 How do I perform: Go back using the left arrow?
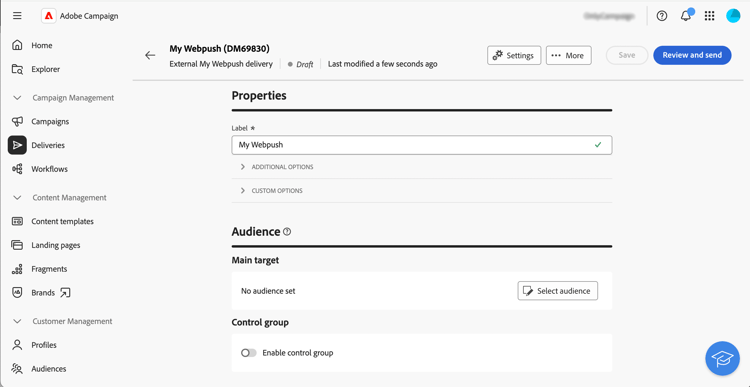[x=150, y=55]
